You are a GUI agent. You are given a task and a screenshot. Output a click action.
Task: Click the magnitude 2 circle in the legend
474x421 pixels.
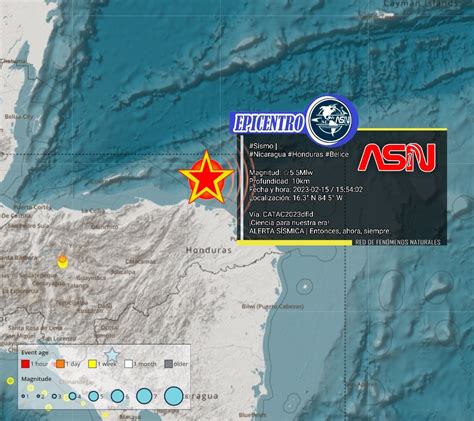pyautogui.click(x=38, y=396)
